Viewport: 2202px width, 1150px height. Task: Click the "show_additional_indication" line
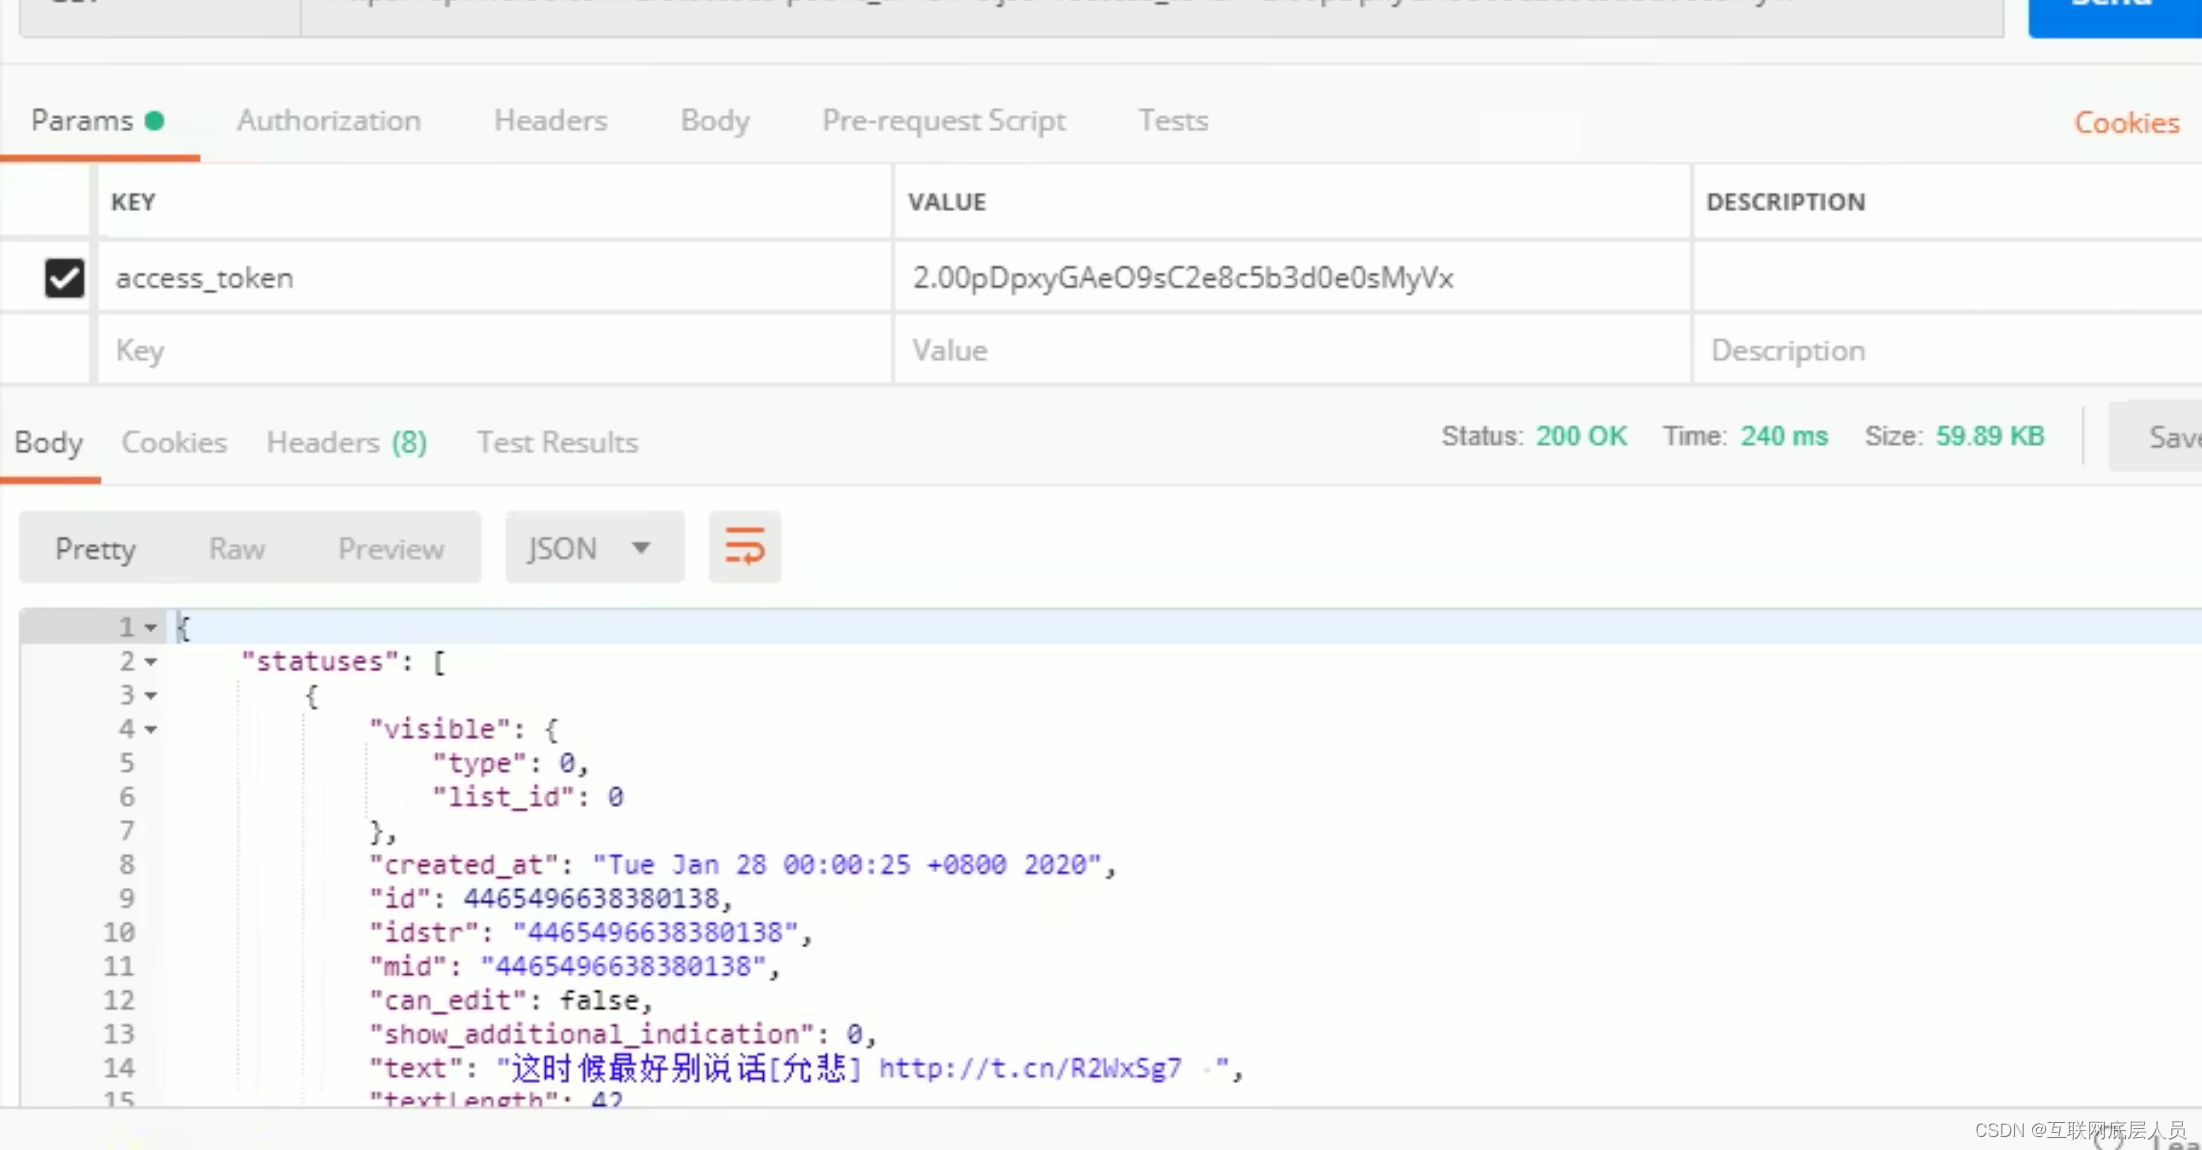(x=623, y=1034)
